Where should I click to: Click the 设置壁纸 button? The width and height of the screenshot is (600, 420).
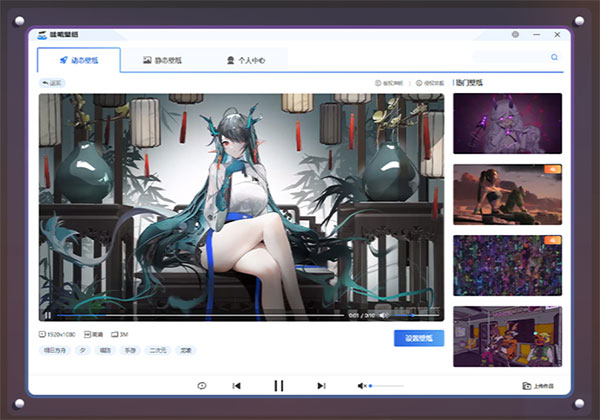pos(419,338)
